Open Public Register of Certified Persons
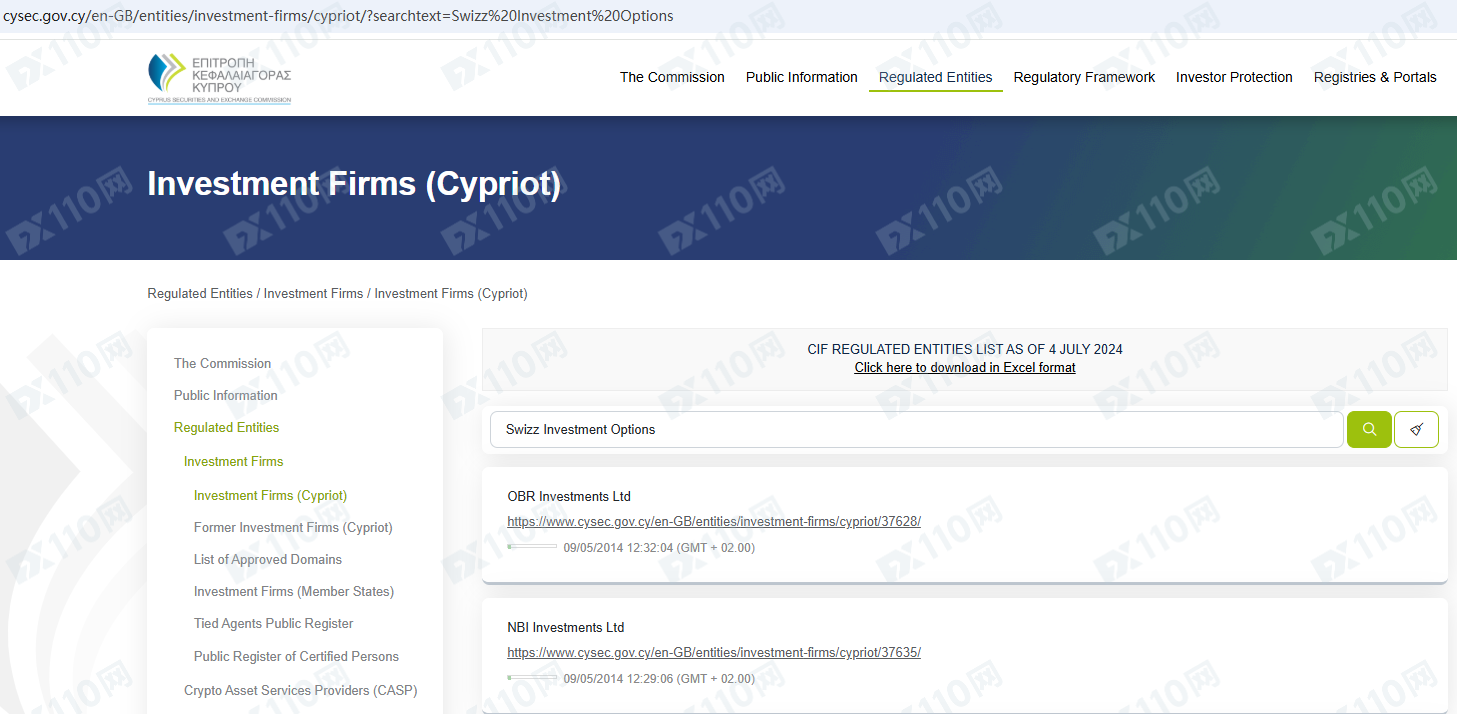Screen dimensions: 1457x714 click(296, 656)
